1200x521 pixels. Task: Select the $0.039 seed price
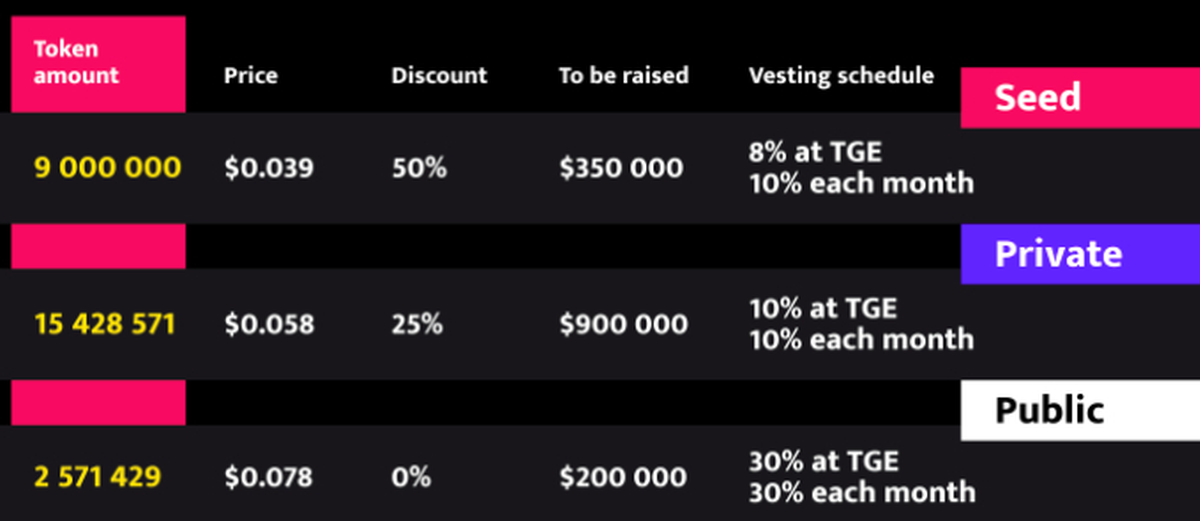coord(269,167)
